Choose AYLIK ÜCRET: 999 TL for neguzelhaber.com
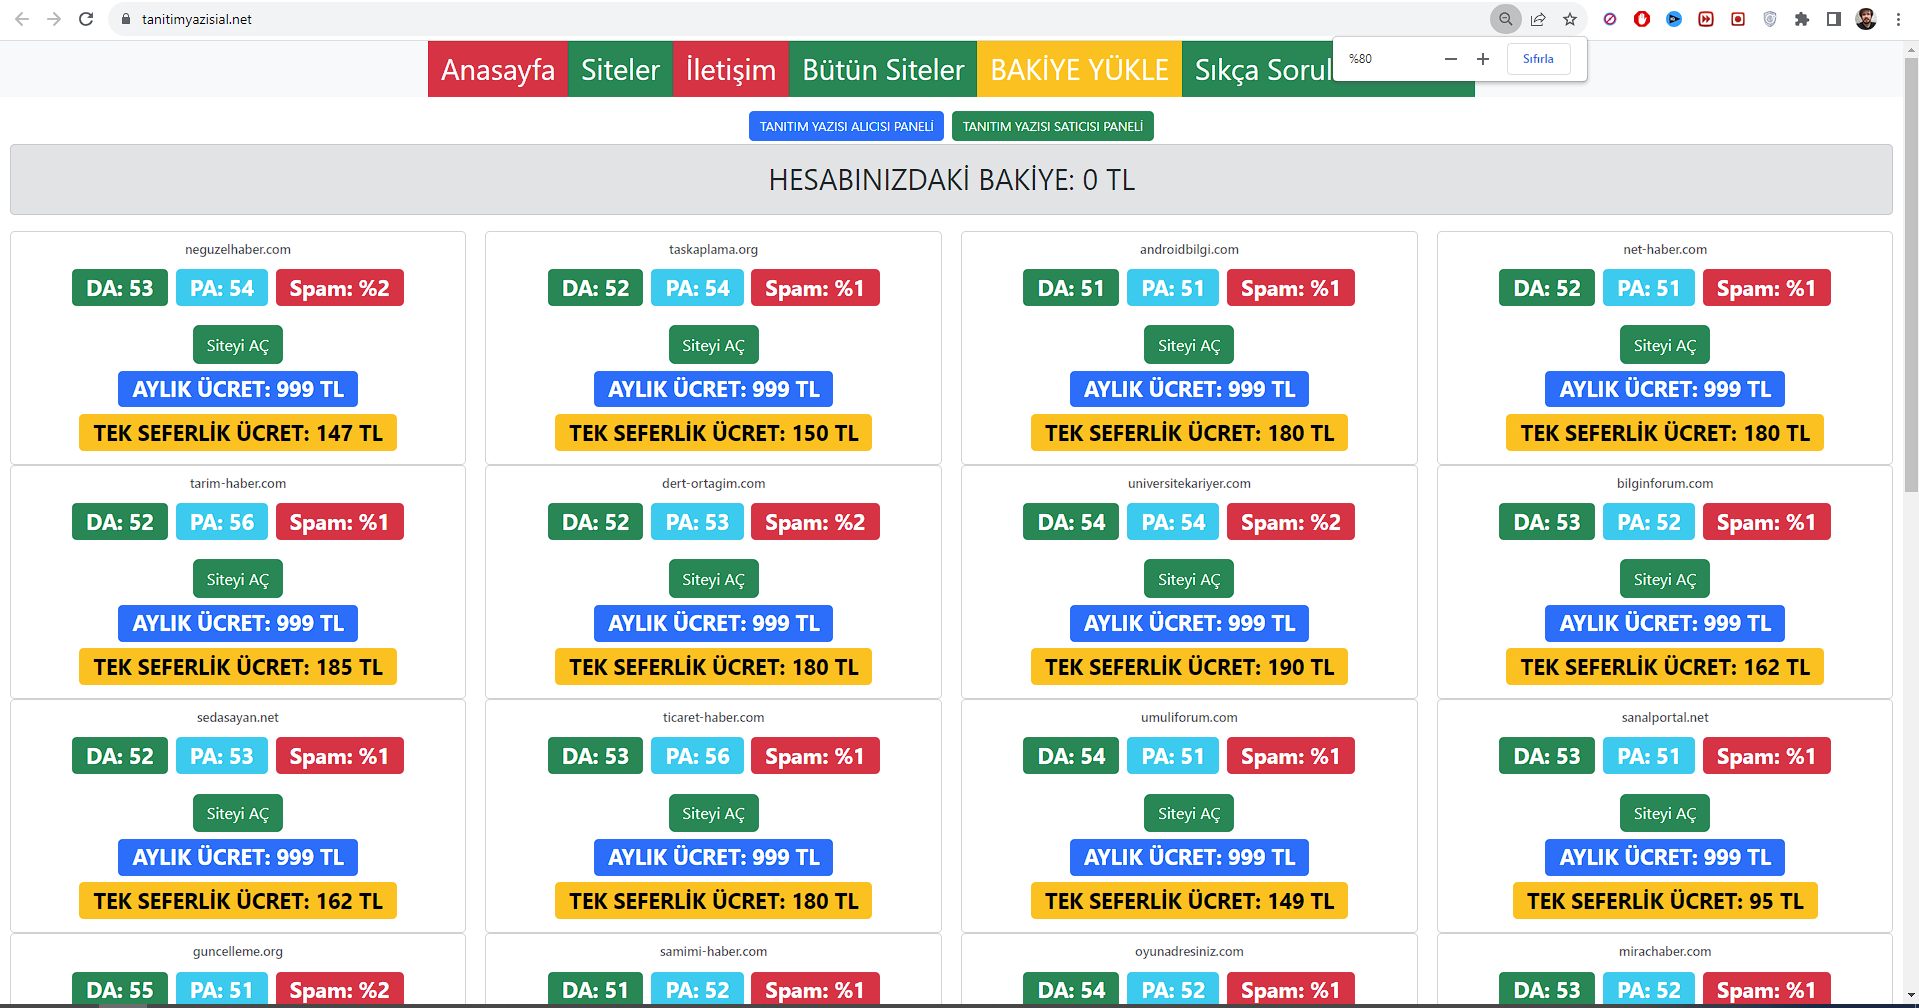This screenshot has width=1919, height=1008. click(x=238, y=389)
